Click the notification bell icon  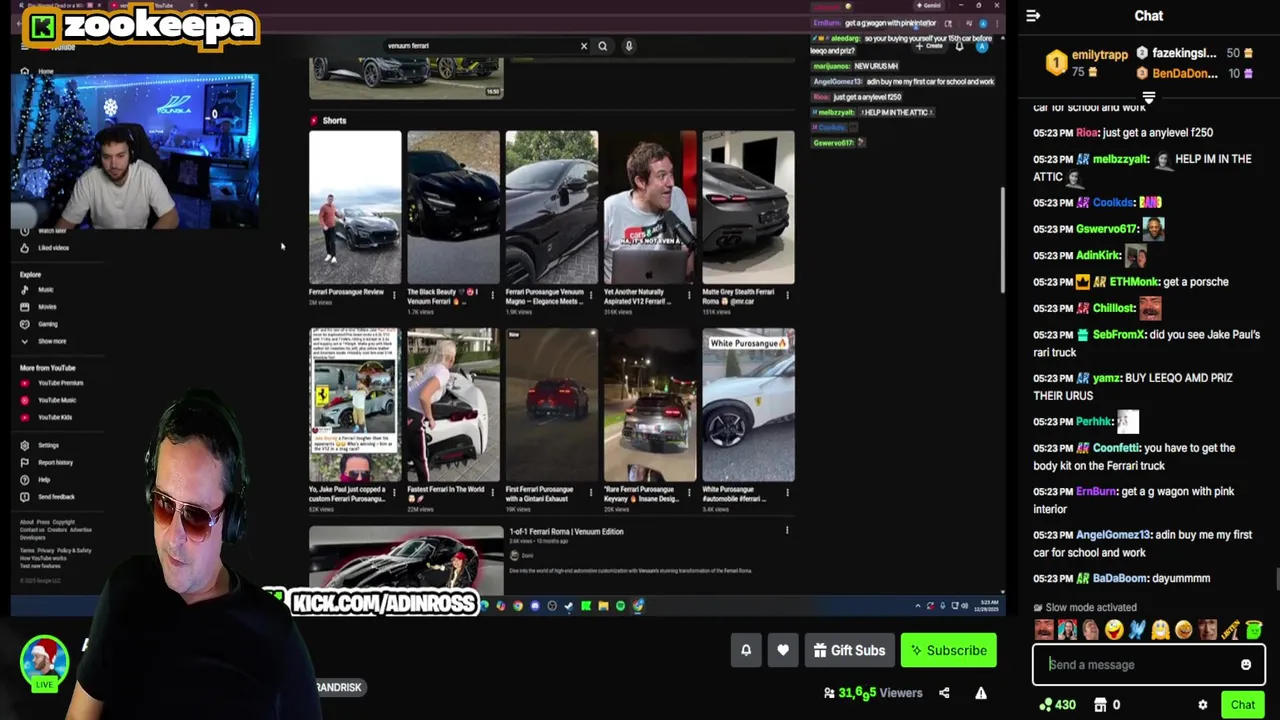746,650
